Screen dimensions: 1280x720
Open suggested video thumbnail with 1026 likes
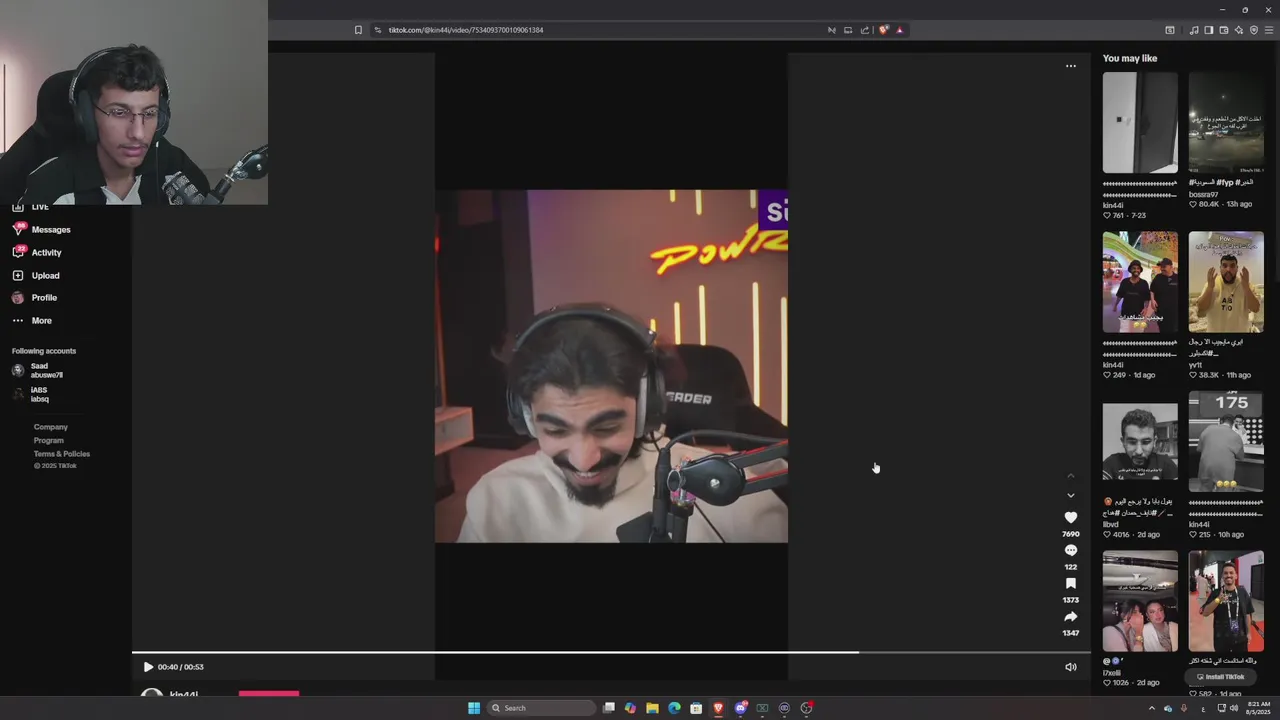[1140, 601]
